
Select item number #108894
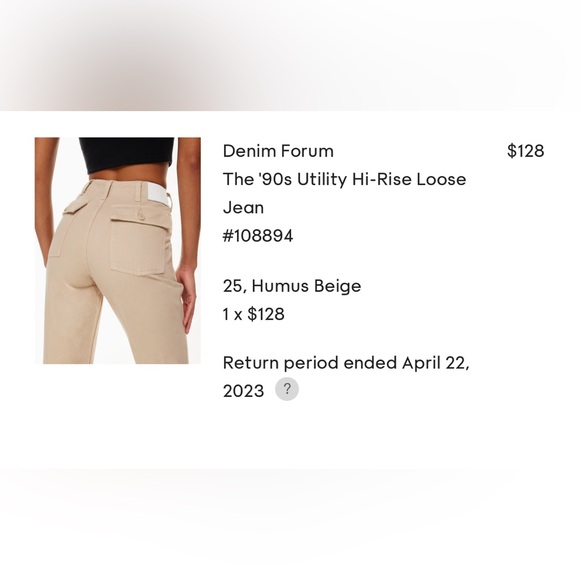[x=258, y=236]
